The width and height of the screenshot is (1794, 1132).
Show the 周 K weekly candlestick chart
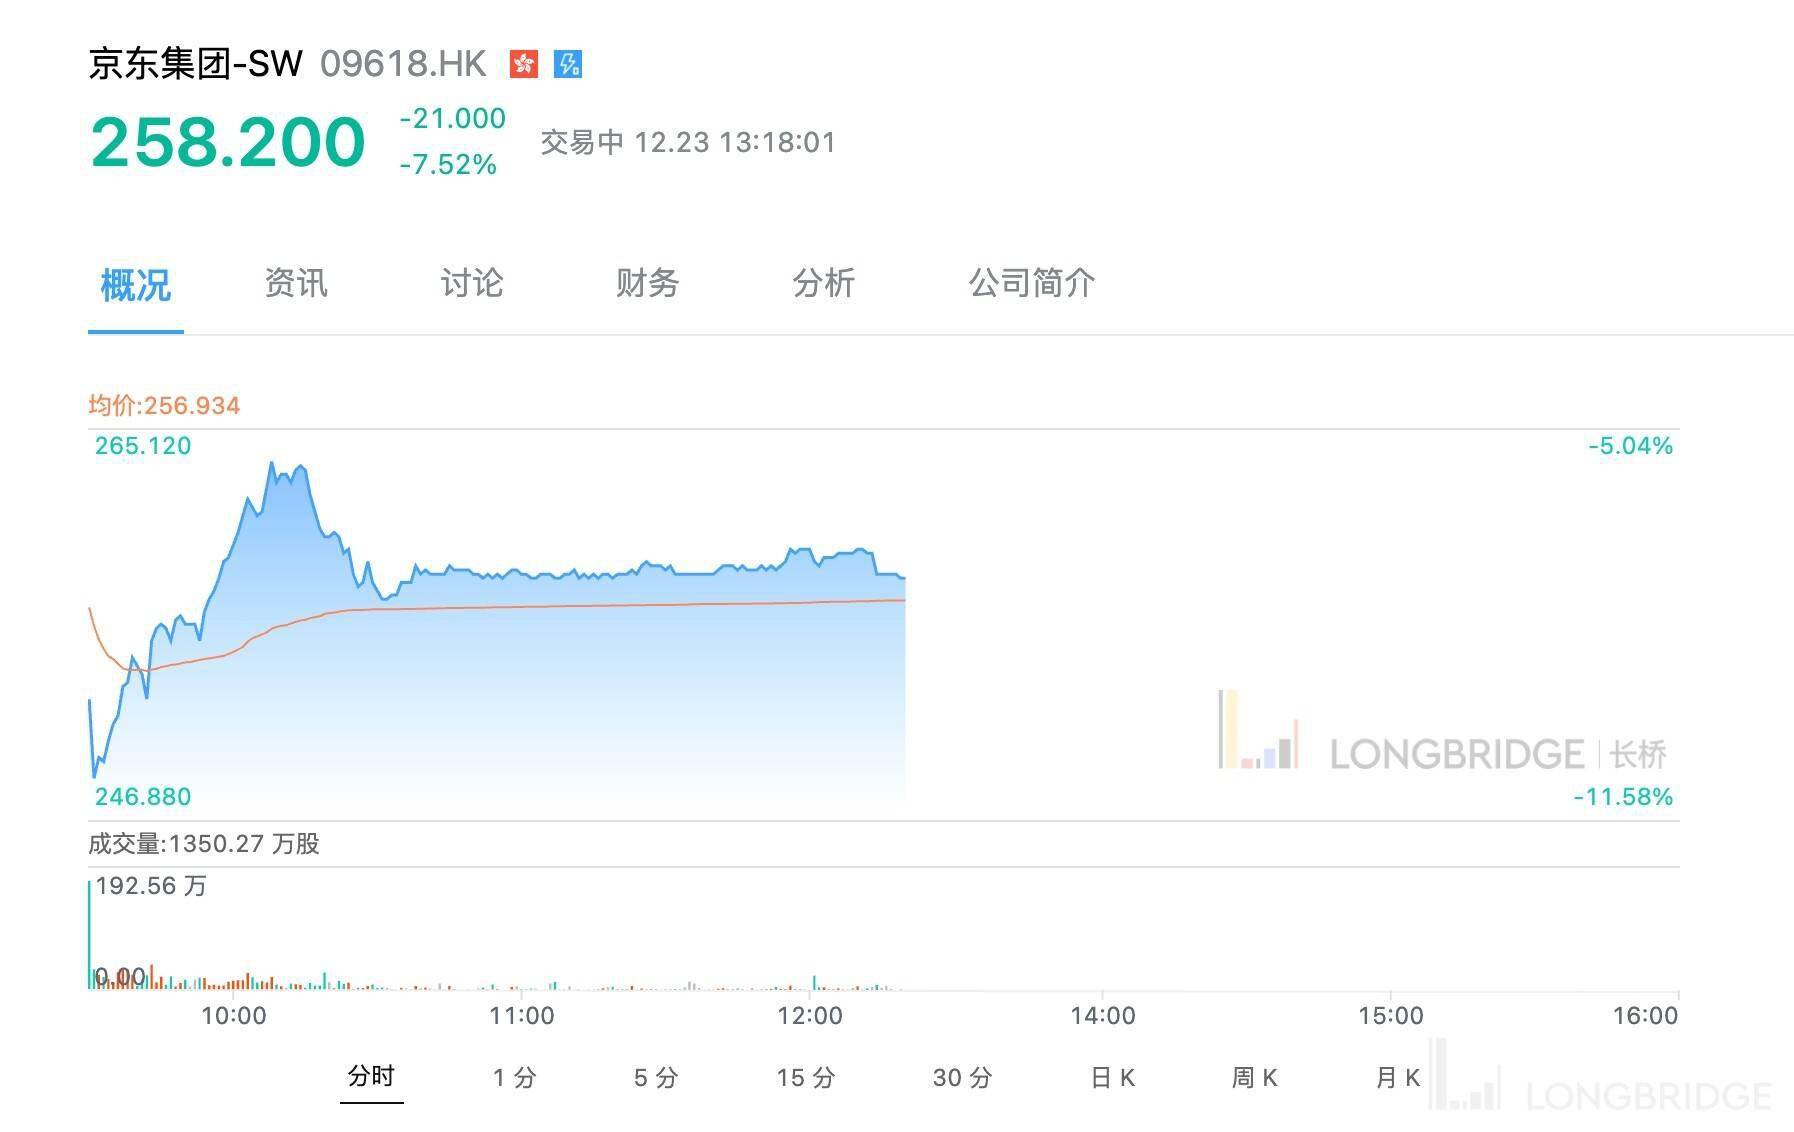point(1254,1077)
